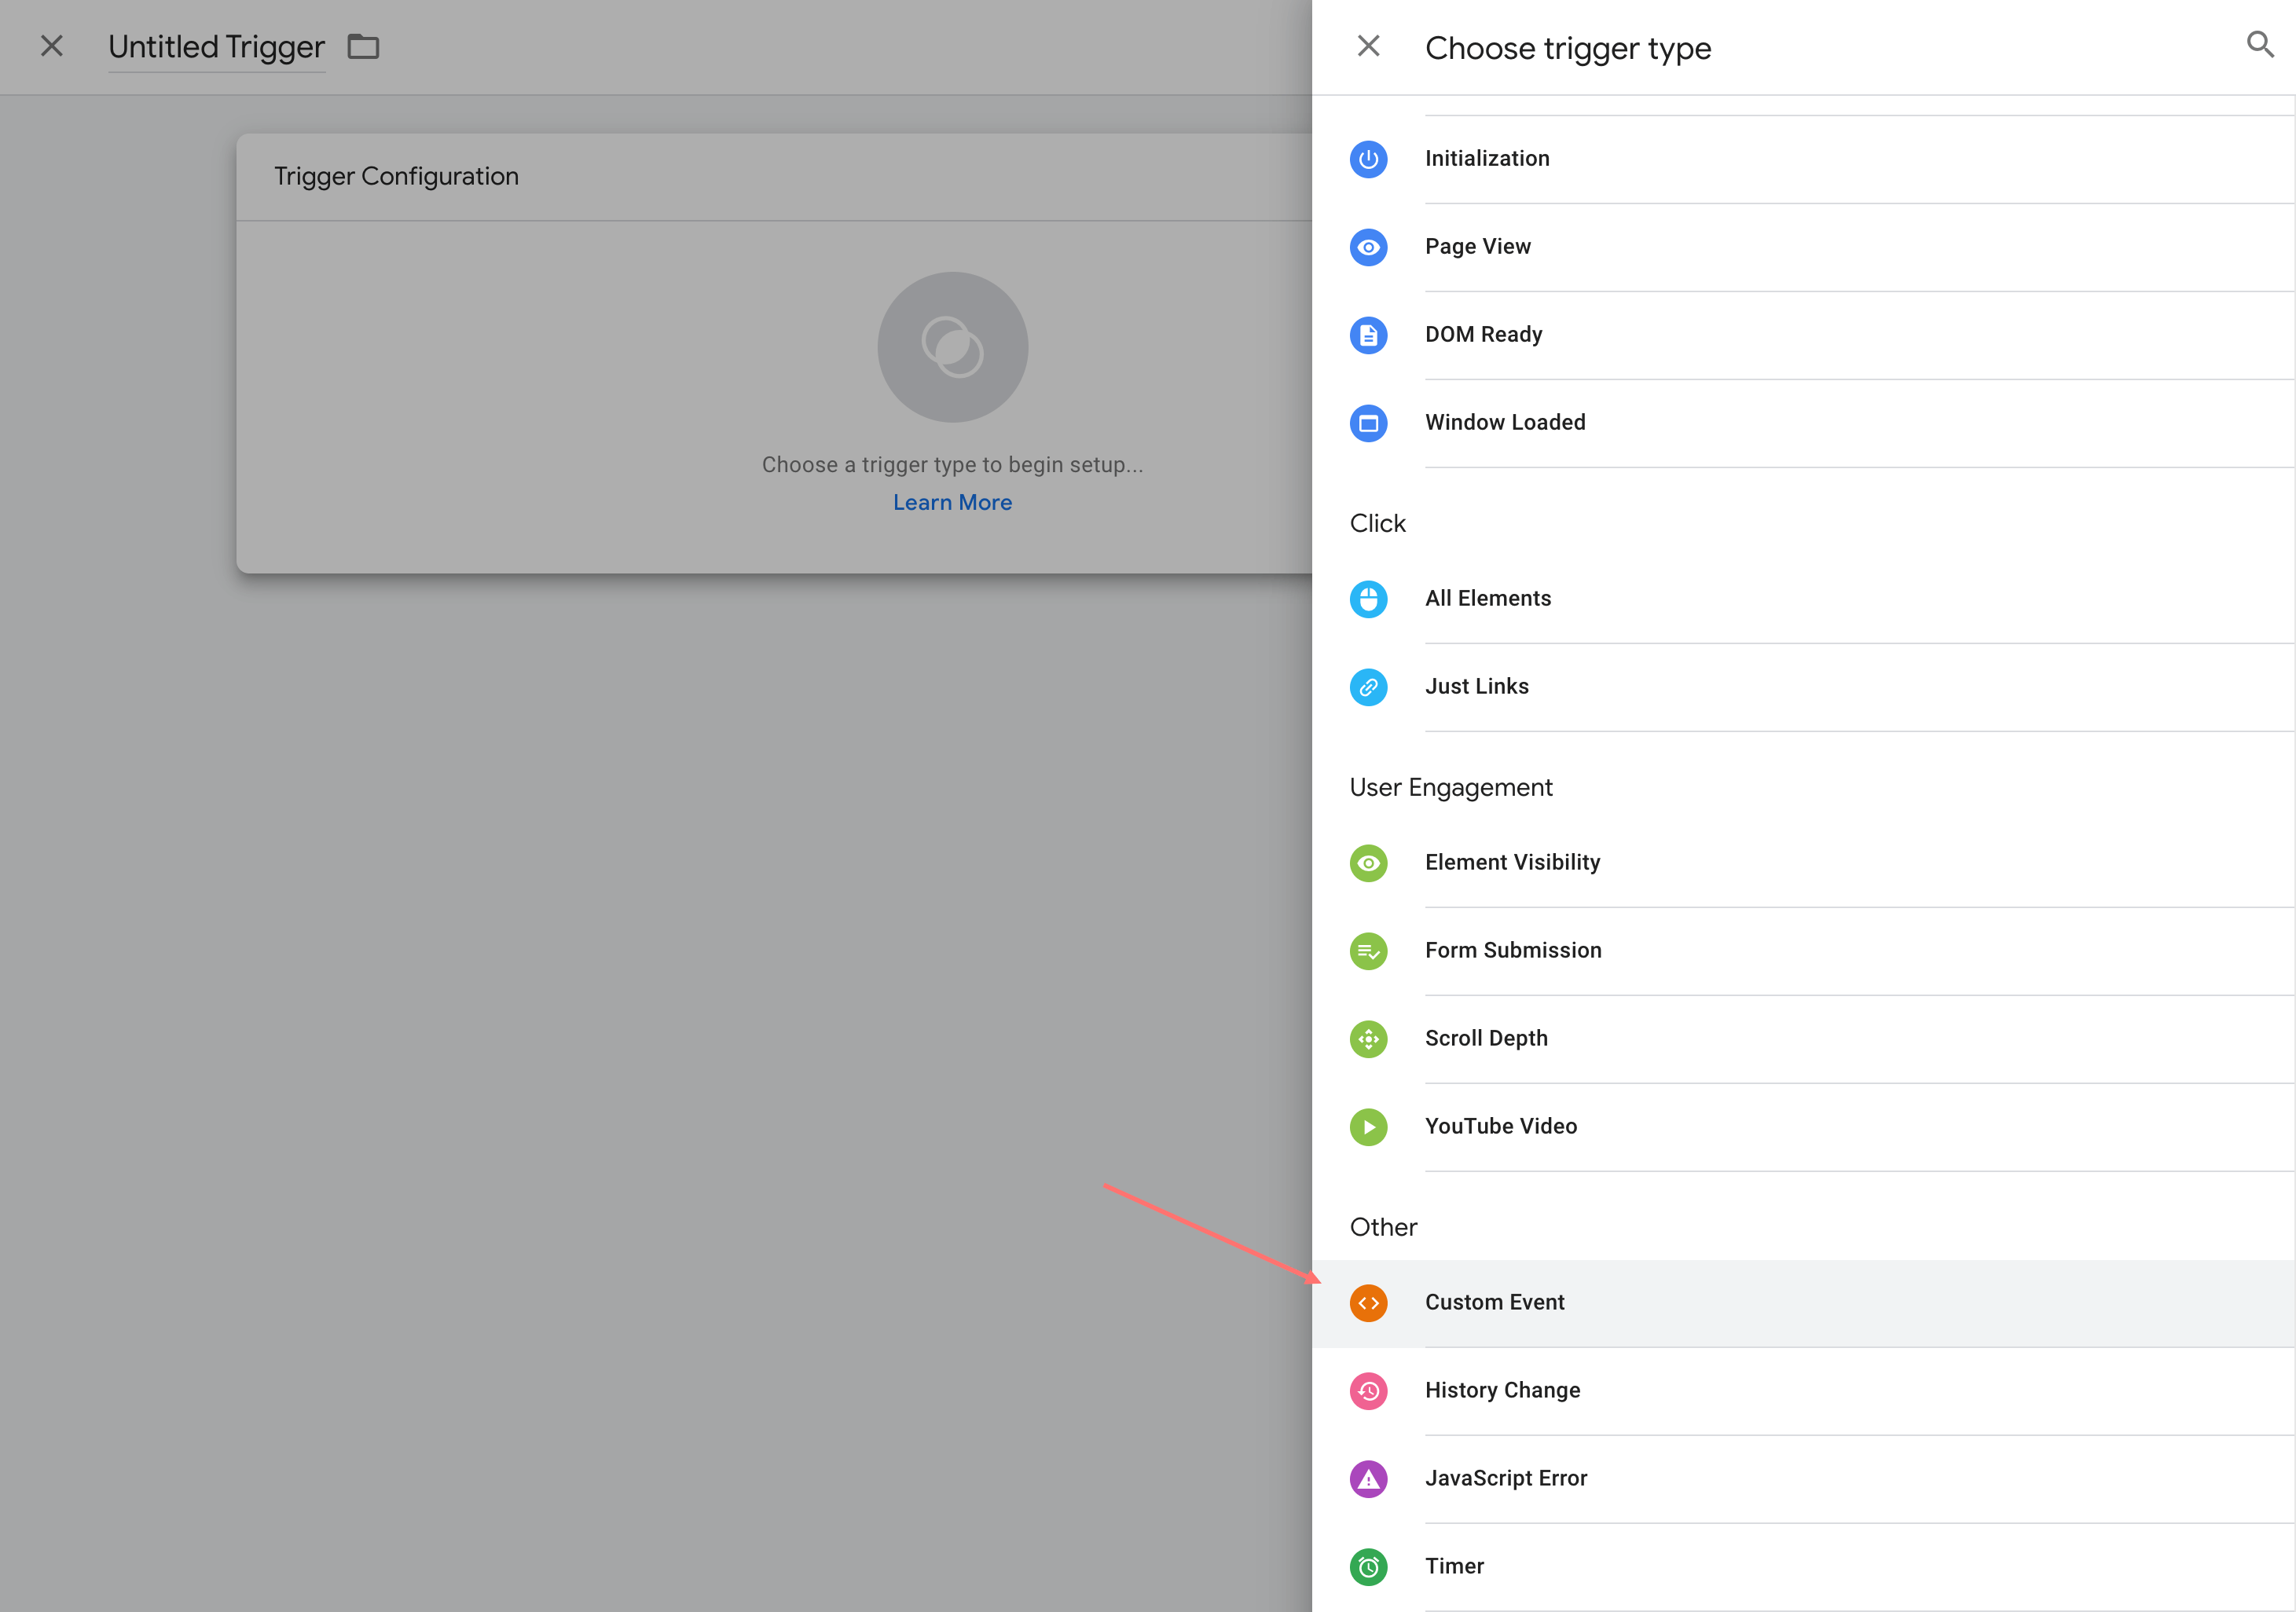Choose Element Visibility trigger

pyautogui.click(x=1803, y=863)
